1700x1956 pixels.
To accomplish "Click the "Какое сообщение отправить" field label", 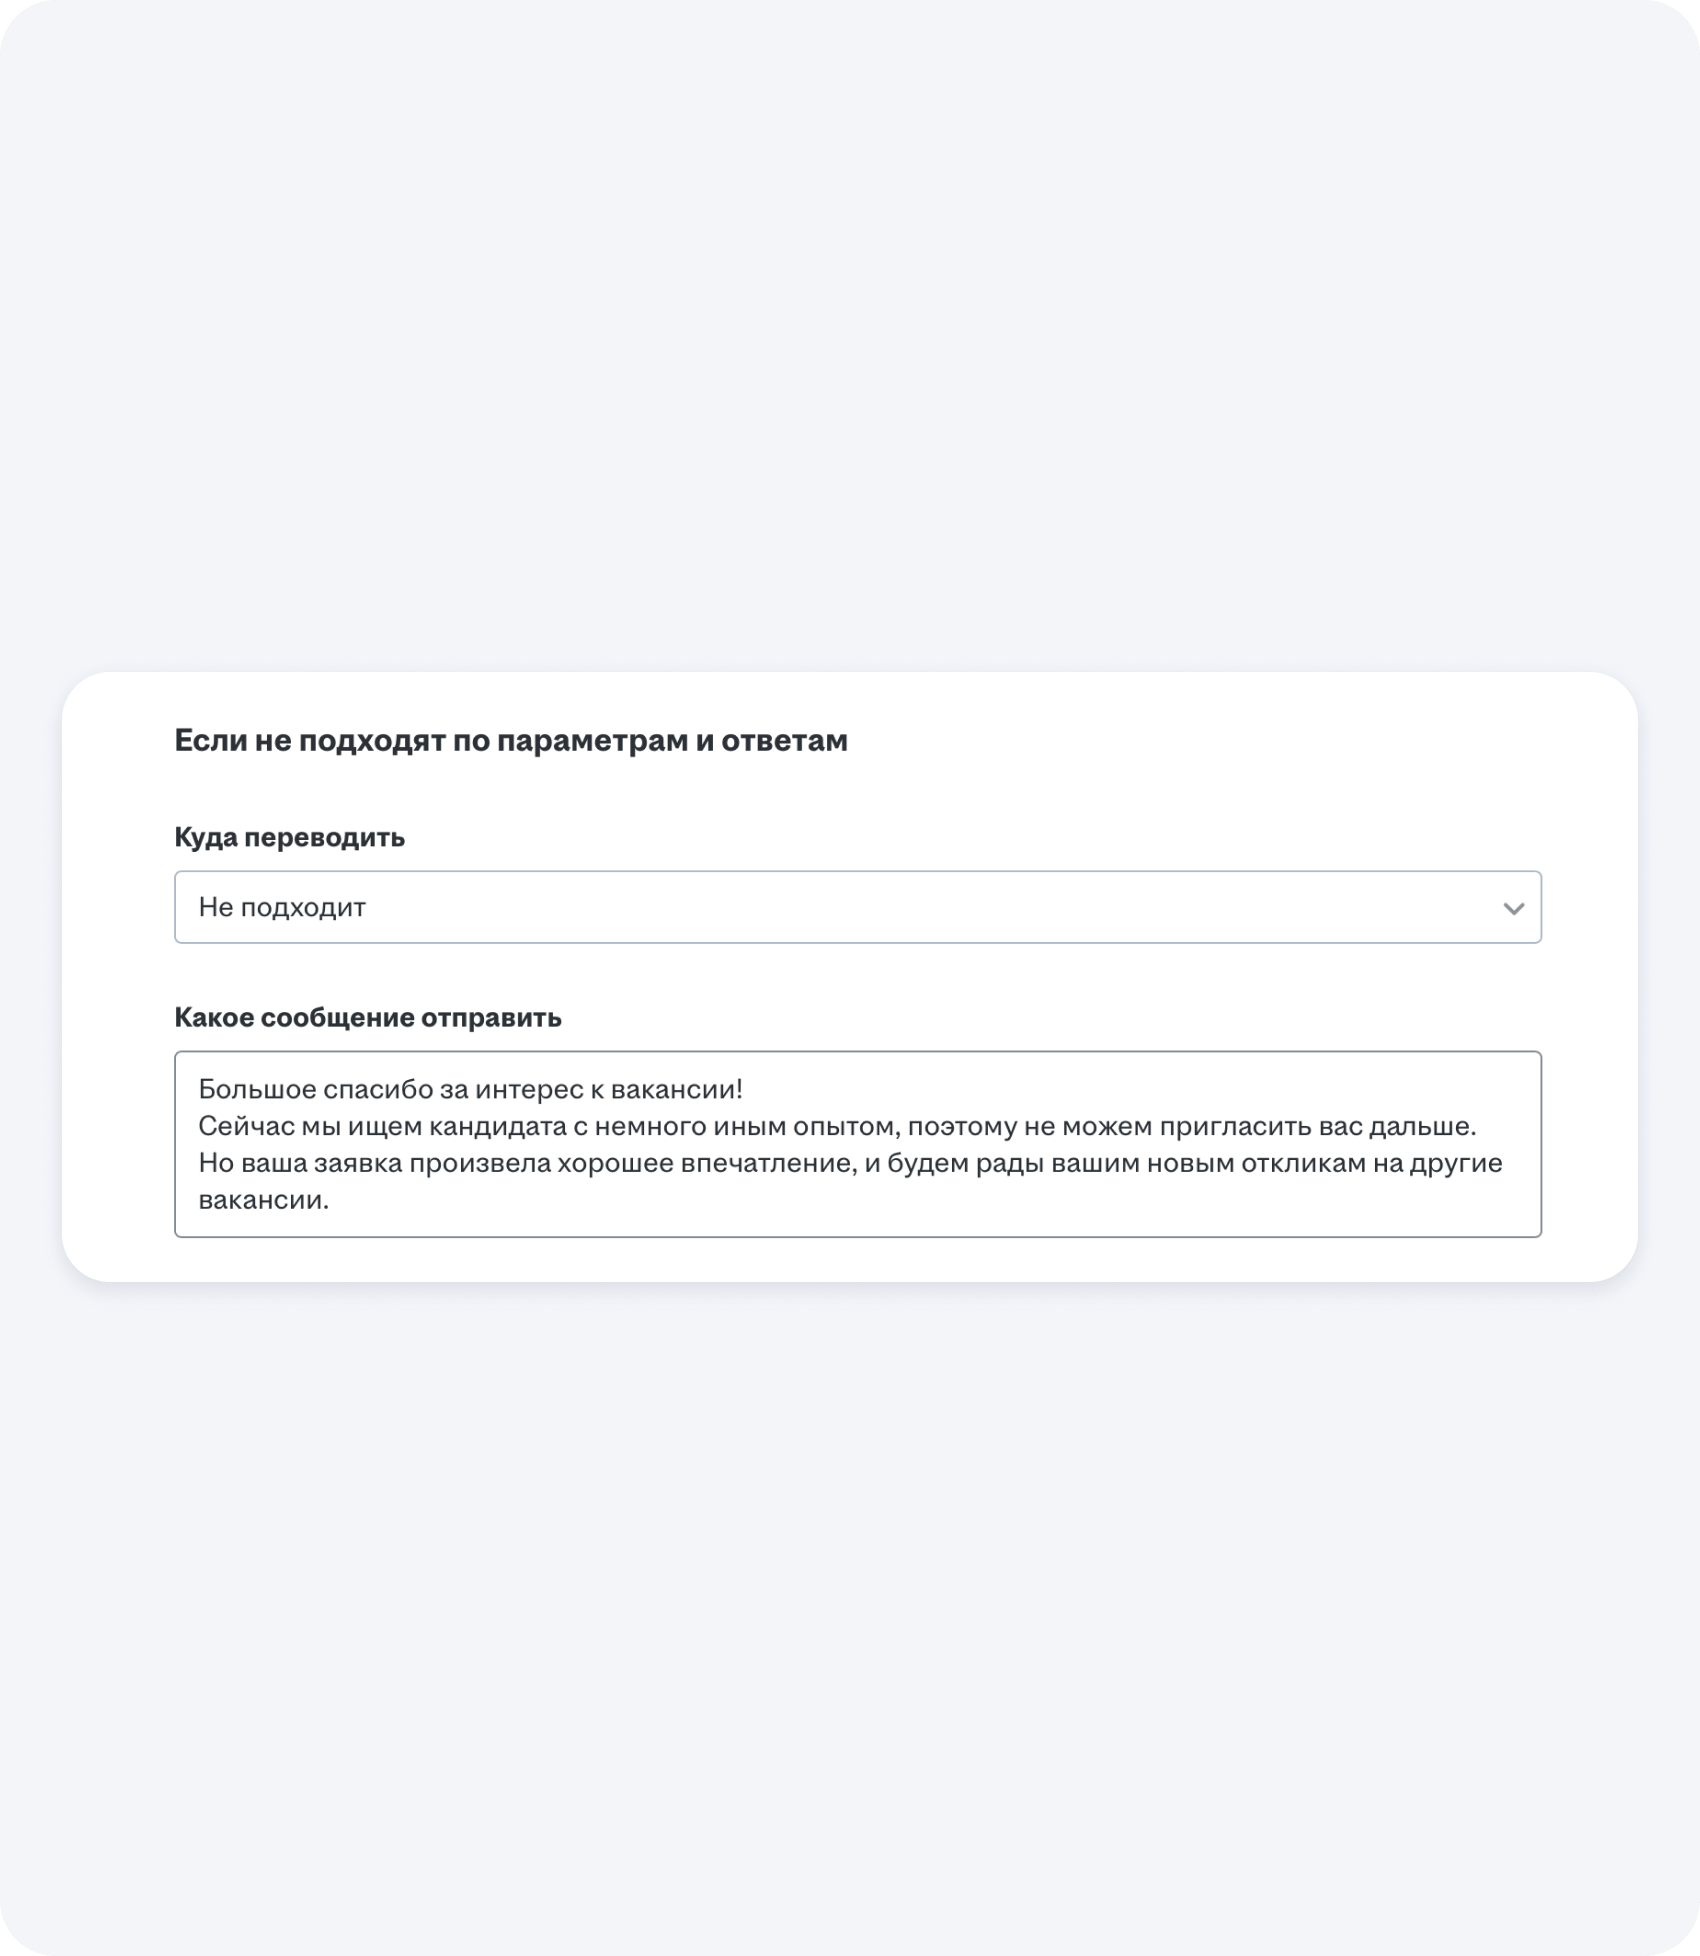I will 368,1017.
